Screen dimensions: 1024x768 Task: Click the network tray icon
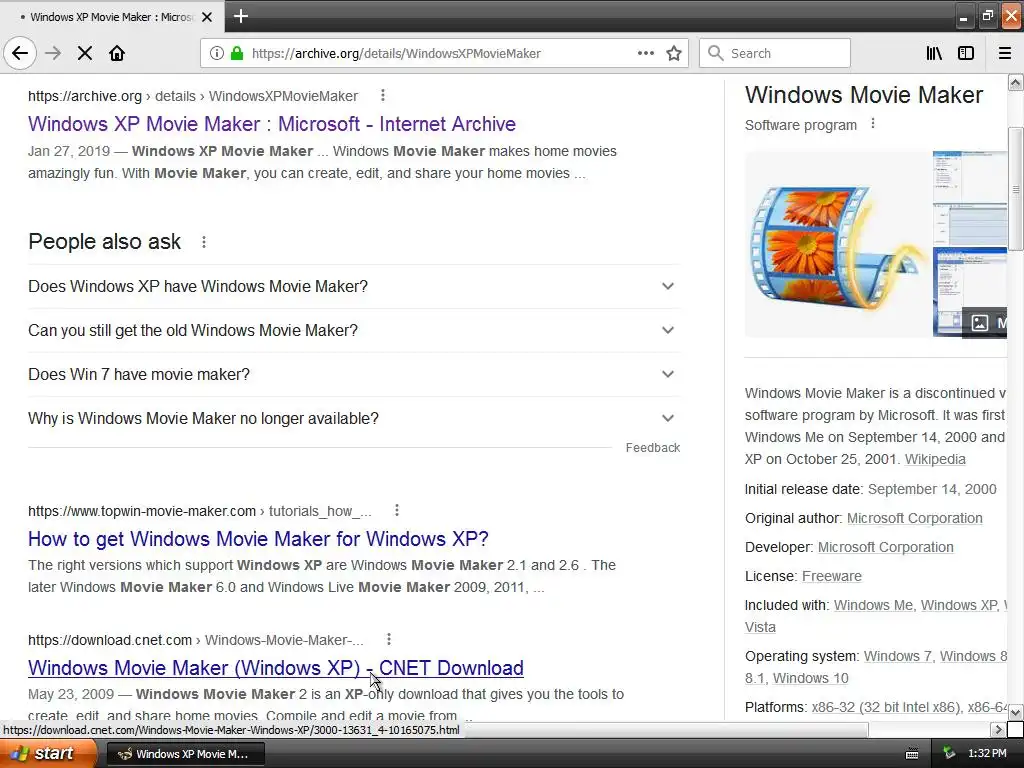(x=948, y=754)
